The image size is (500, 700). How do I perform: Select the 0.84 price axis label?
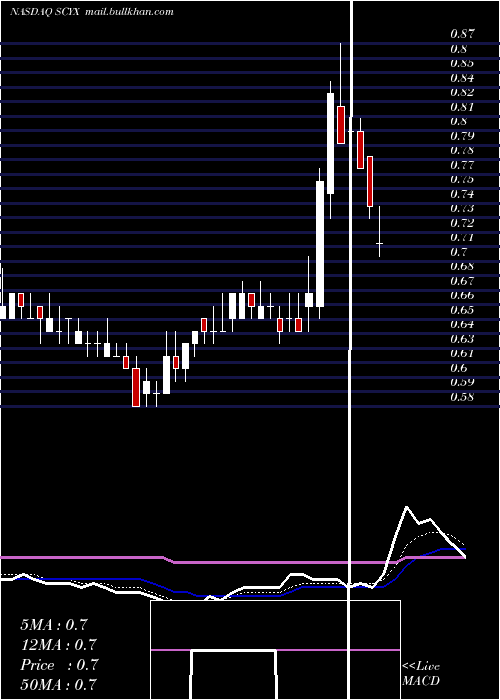point(462,78)
